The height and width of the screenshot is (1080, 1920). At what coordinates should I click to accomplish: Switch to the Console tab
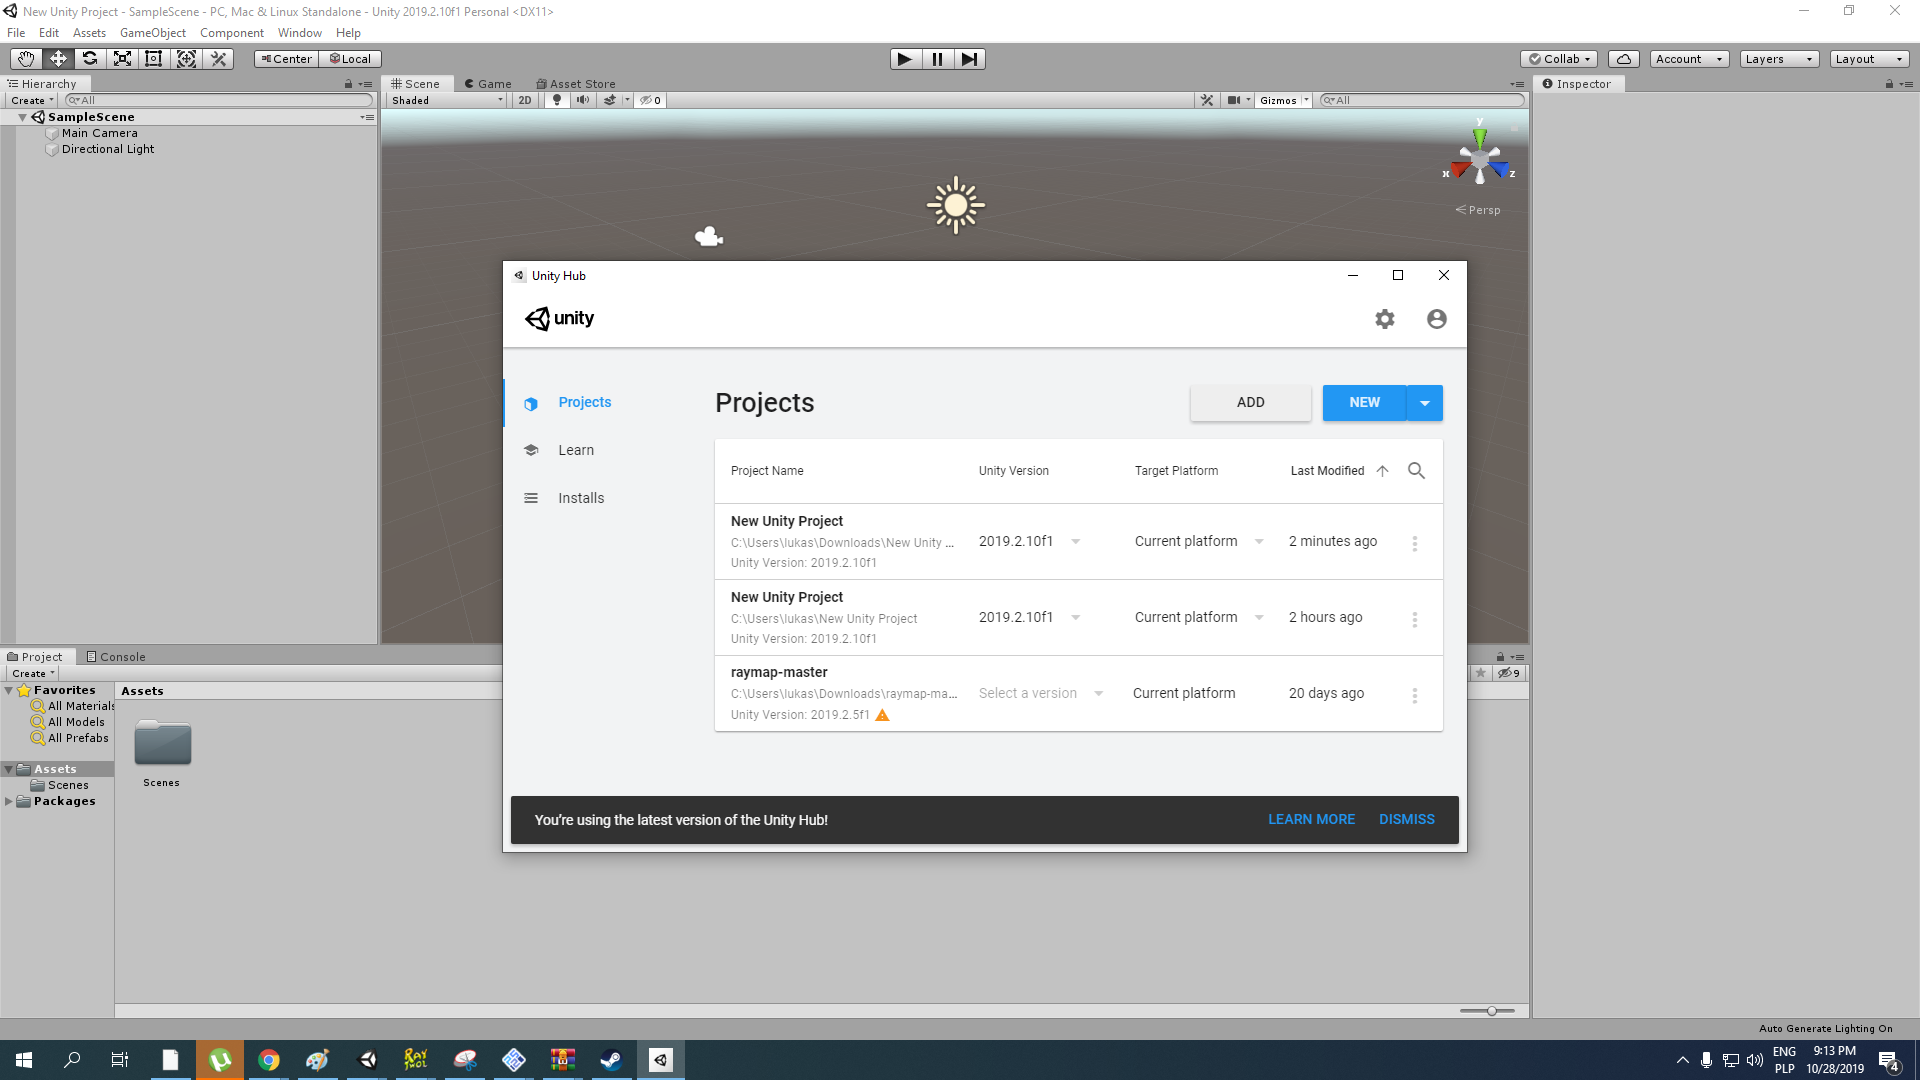pos(116,657)
